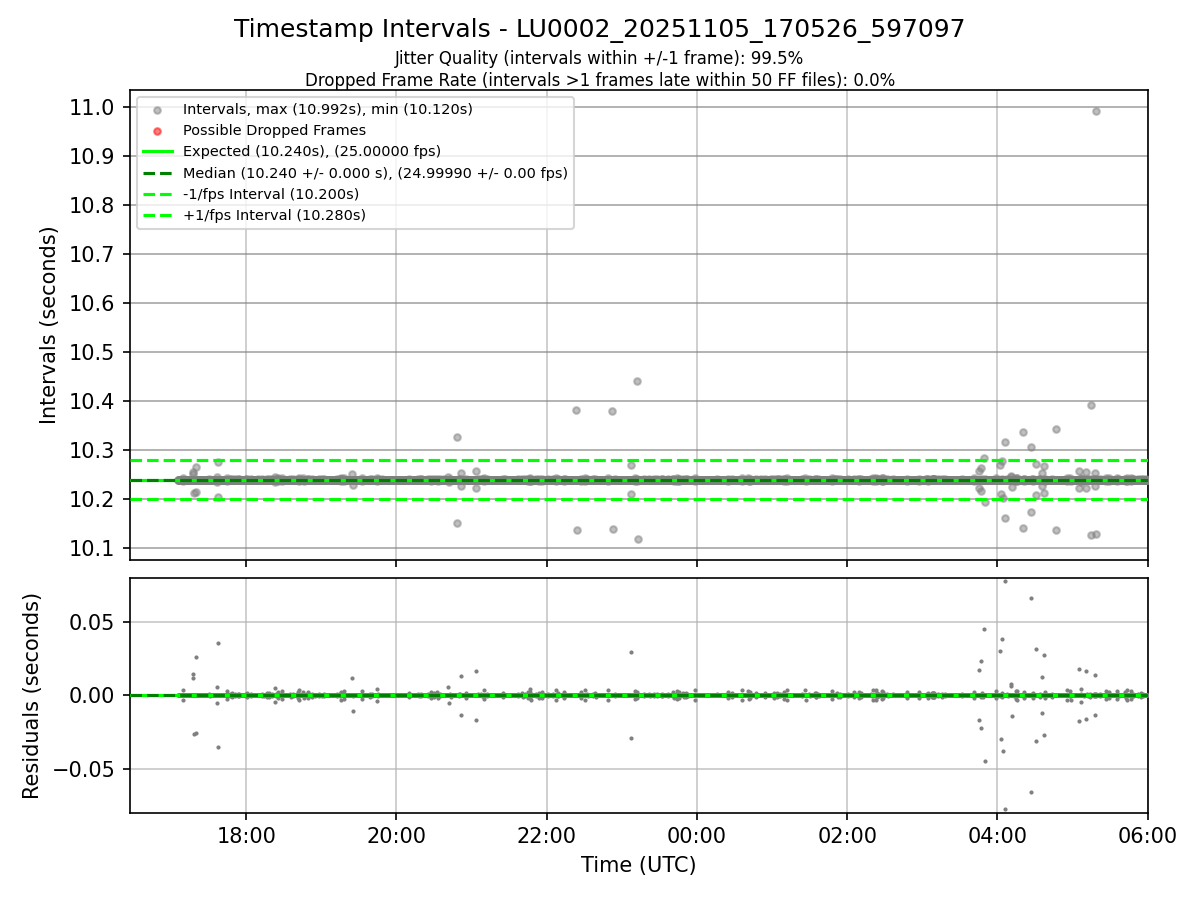The height and width of the screenshot is (900, 1200).
Task: Click the 'Residuals (seconds)' y-axis label
Action: click(x=31, y=696)
